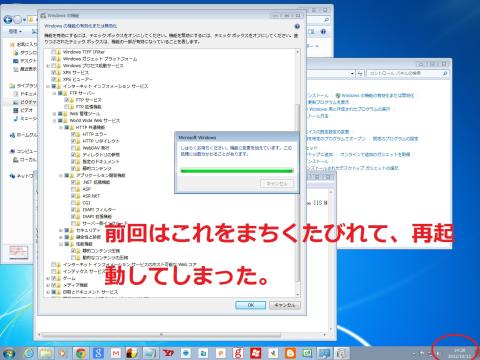480x360 pixels.
Task: Collapse the FTP サーバー node
Action: pos(54,93)
